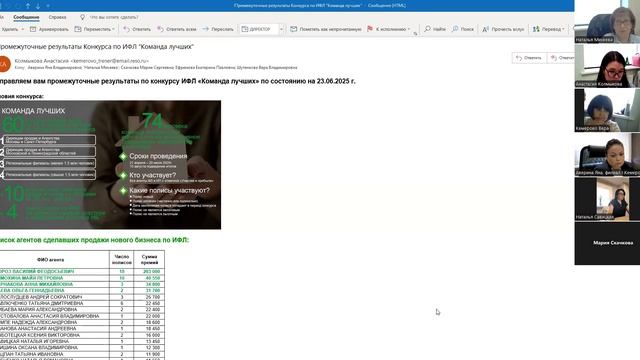Select Кемерово Вера video tile
The image size is (640, 360).
point(607,110)
